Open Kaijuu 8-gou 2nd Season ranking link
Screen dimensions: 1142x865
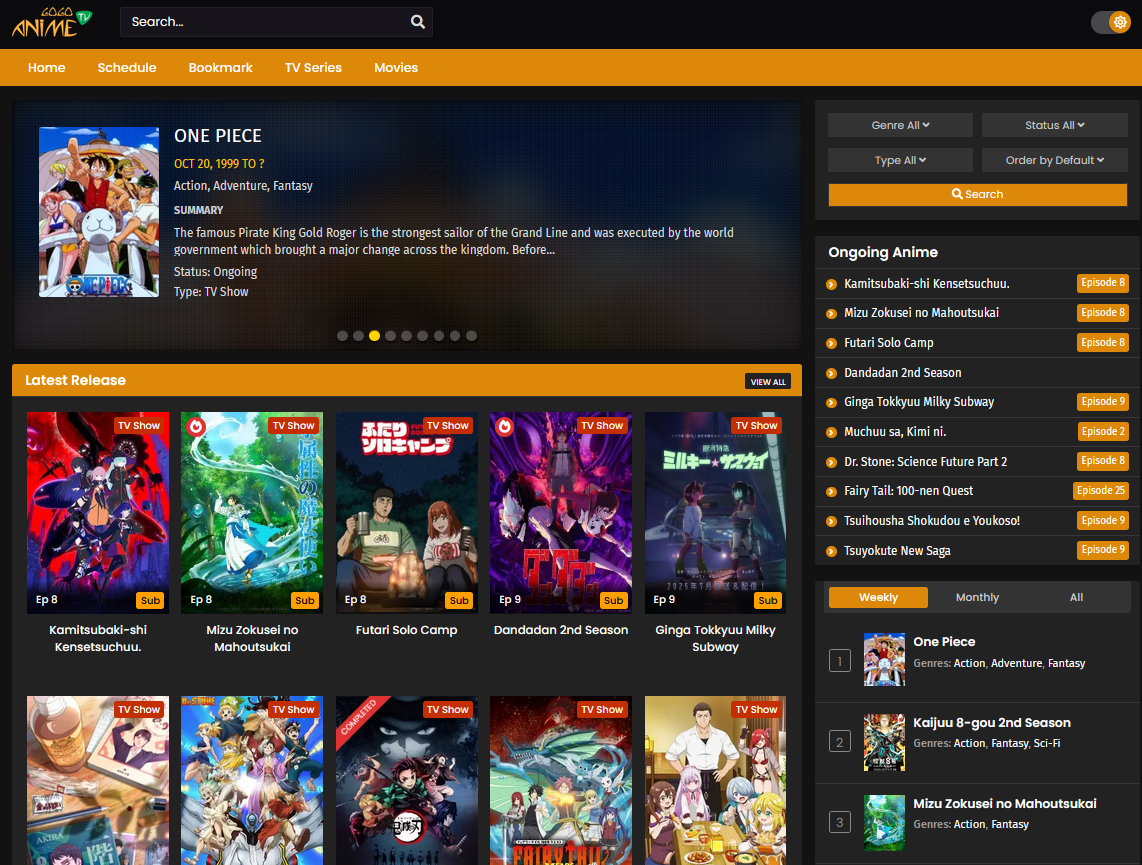(992, 723)
